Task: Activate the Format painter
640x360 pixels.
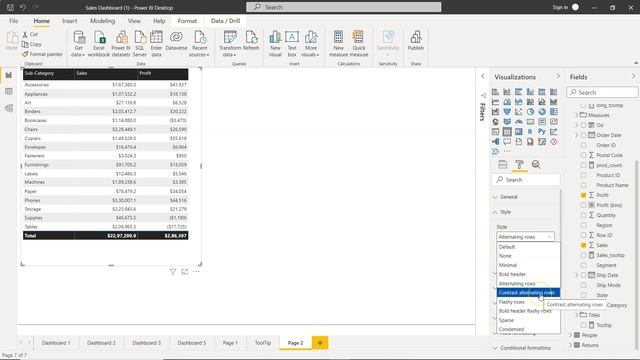Action: [x=42, y=54]
